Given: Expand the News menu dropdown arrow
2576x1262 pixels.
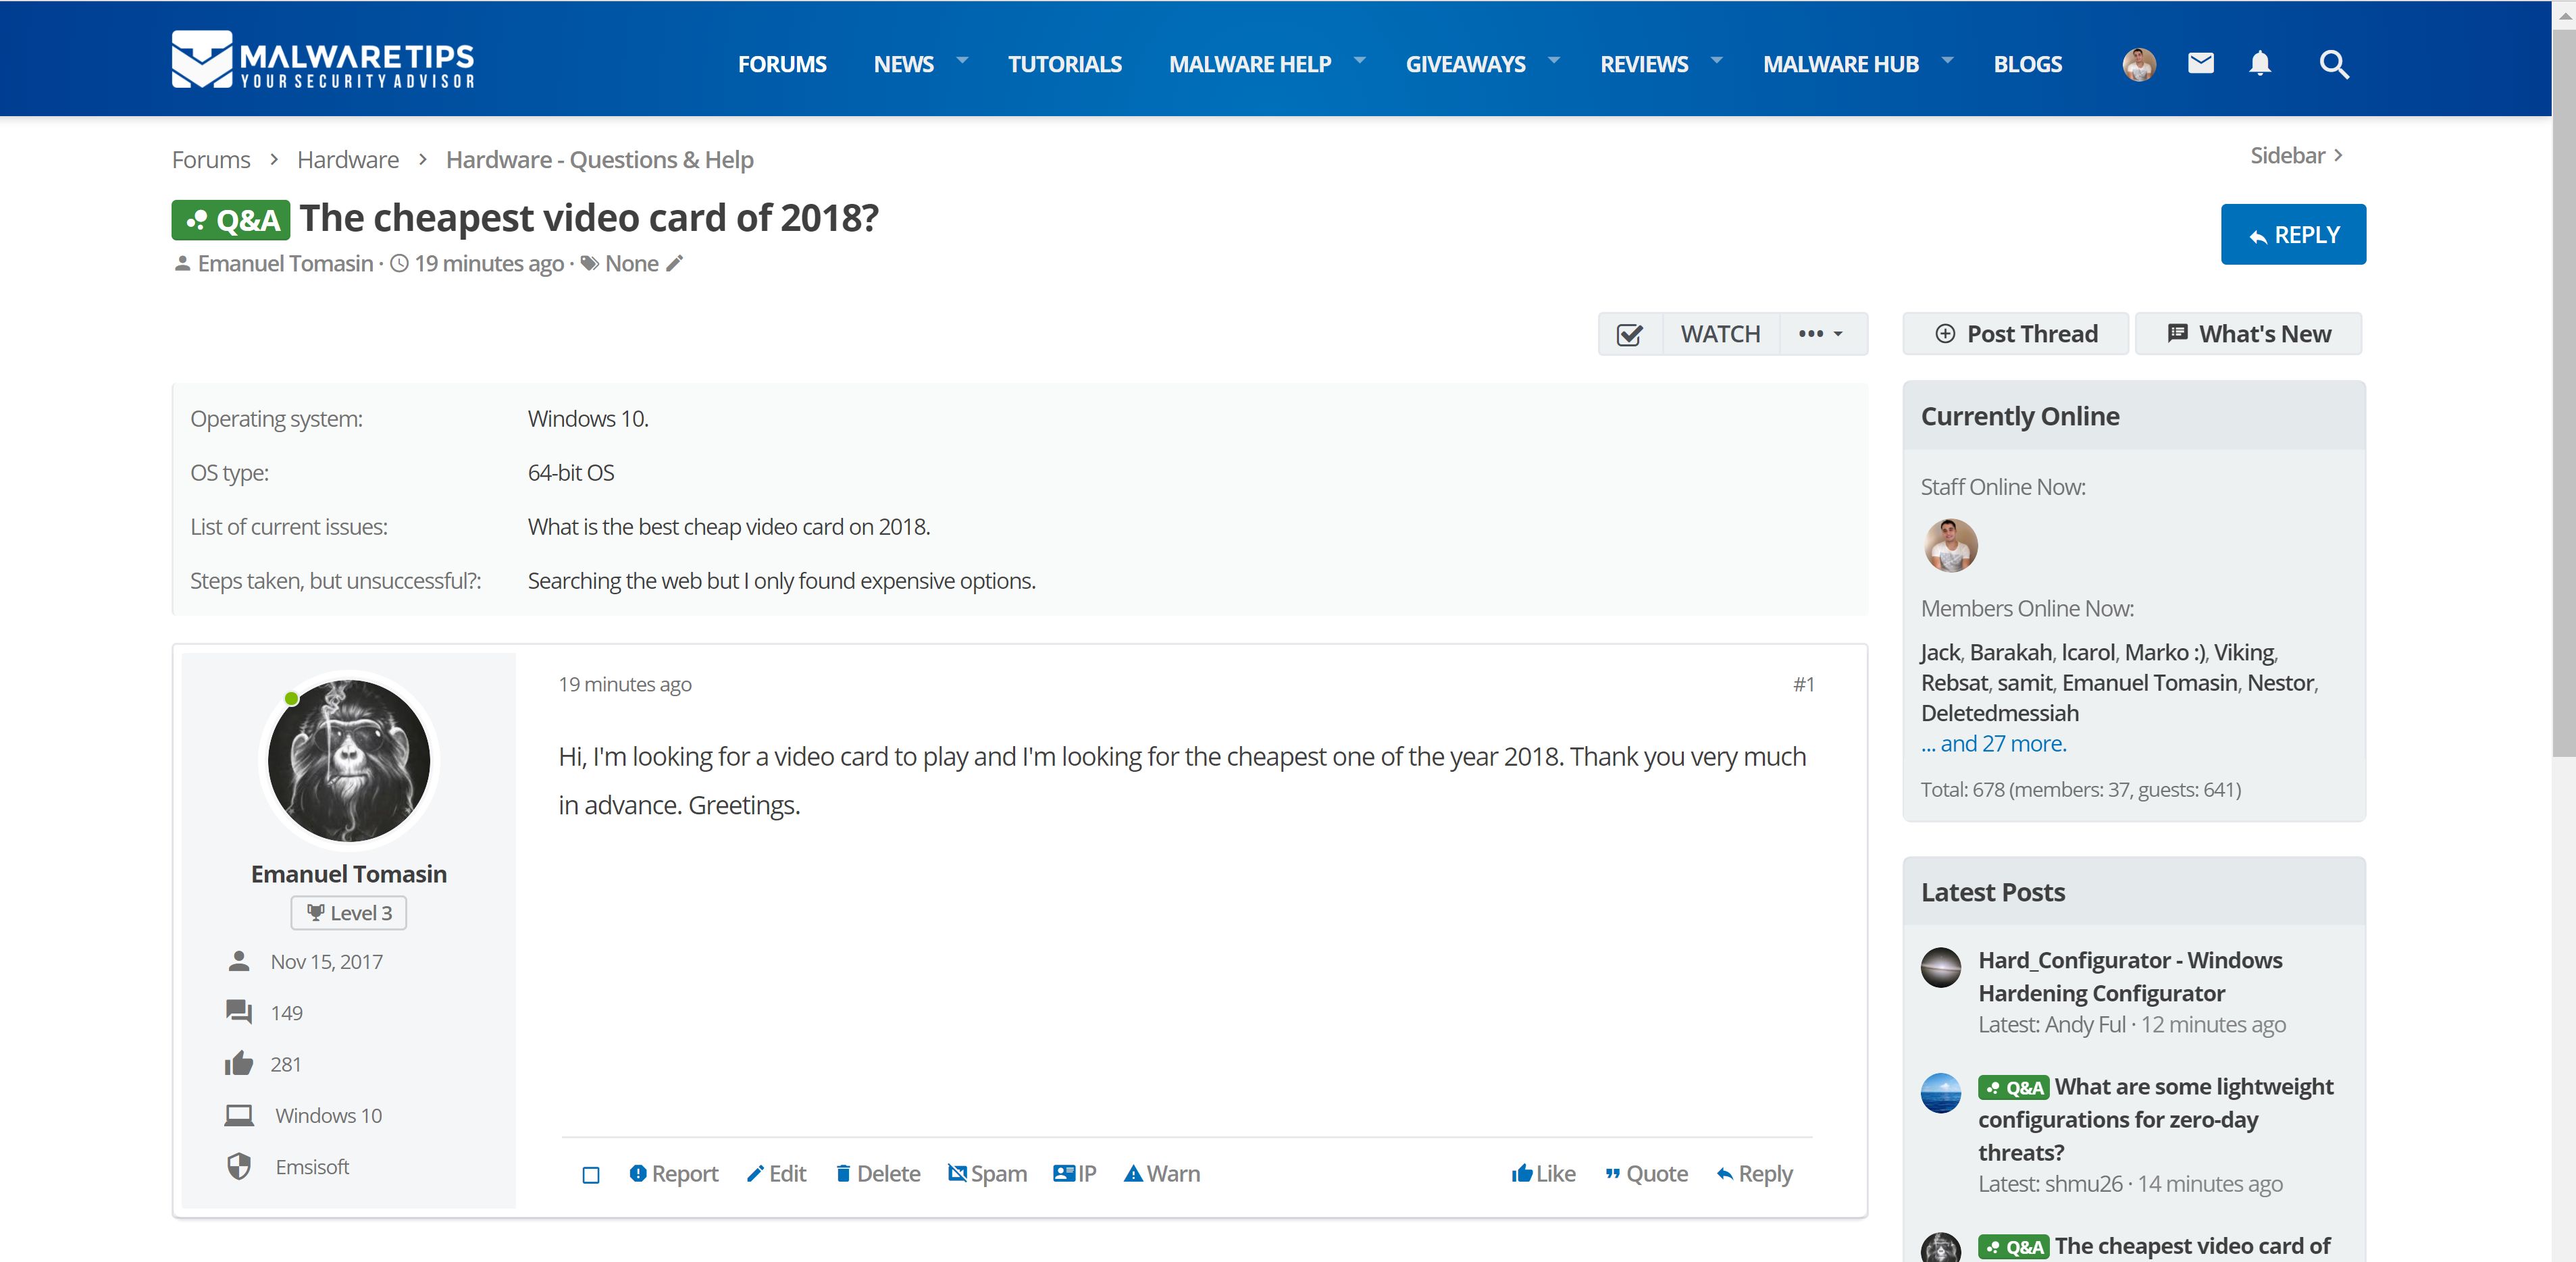Looking at the screenshot, I should coord(962,60).
